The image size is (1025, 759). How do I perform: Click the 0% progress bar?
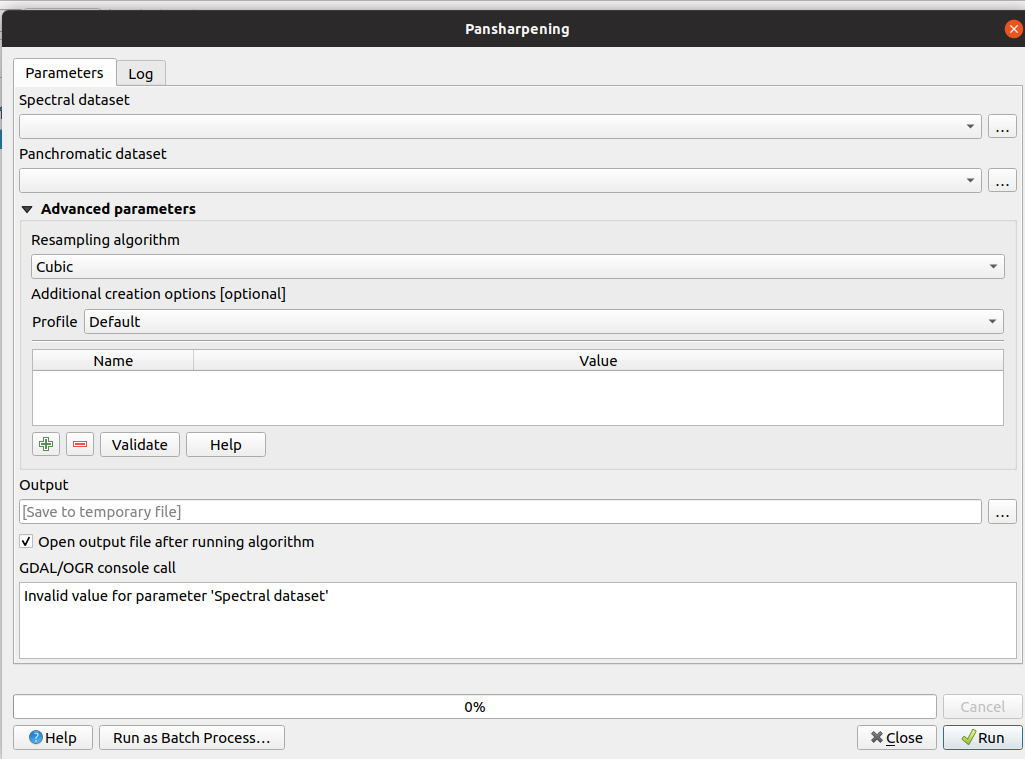pyautogui.click(x=474, y=707)
